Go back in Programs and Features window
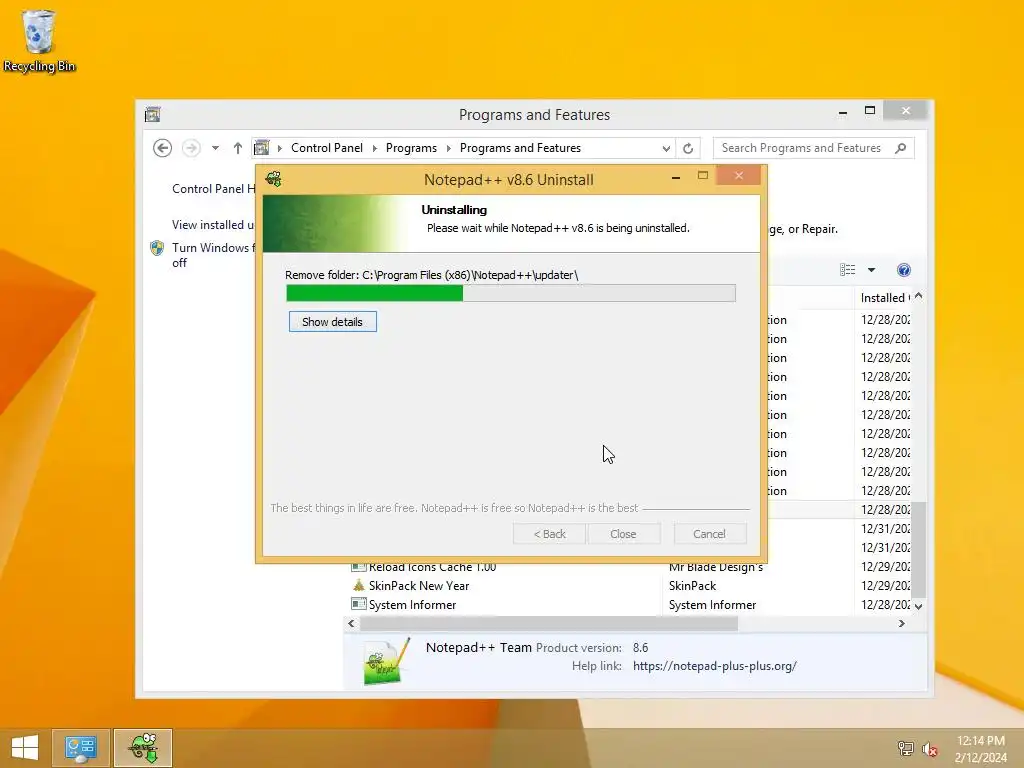1024x768 pixels. 163,148
